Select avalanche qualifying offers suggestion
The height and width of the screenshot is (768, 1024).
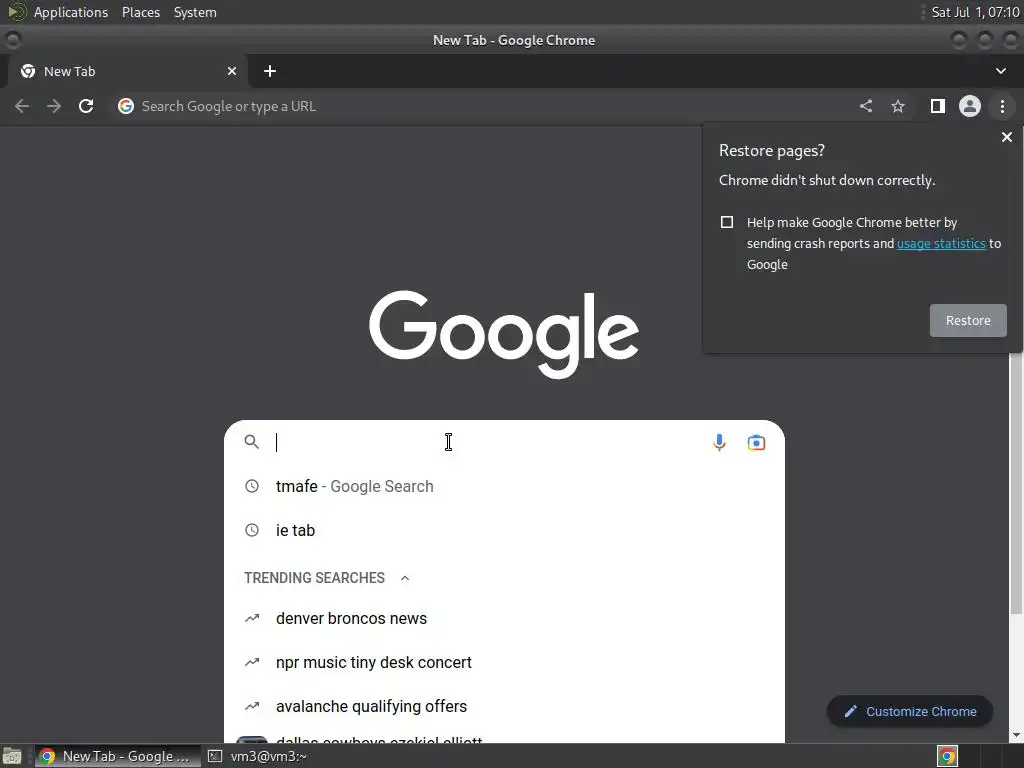tap(504, 706)
